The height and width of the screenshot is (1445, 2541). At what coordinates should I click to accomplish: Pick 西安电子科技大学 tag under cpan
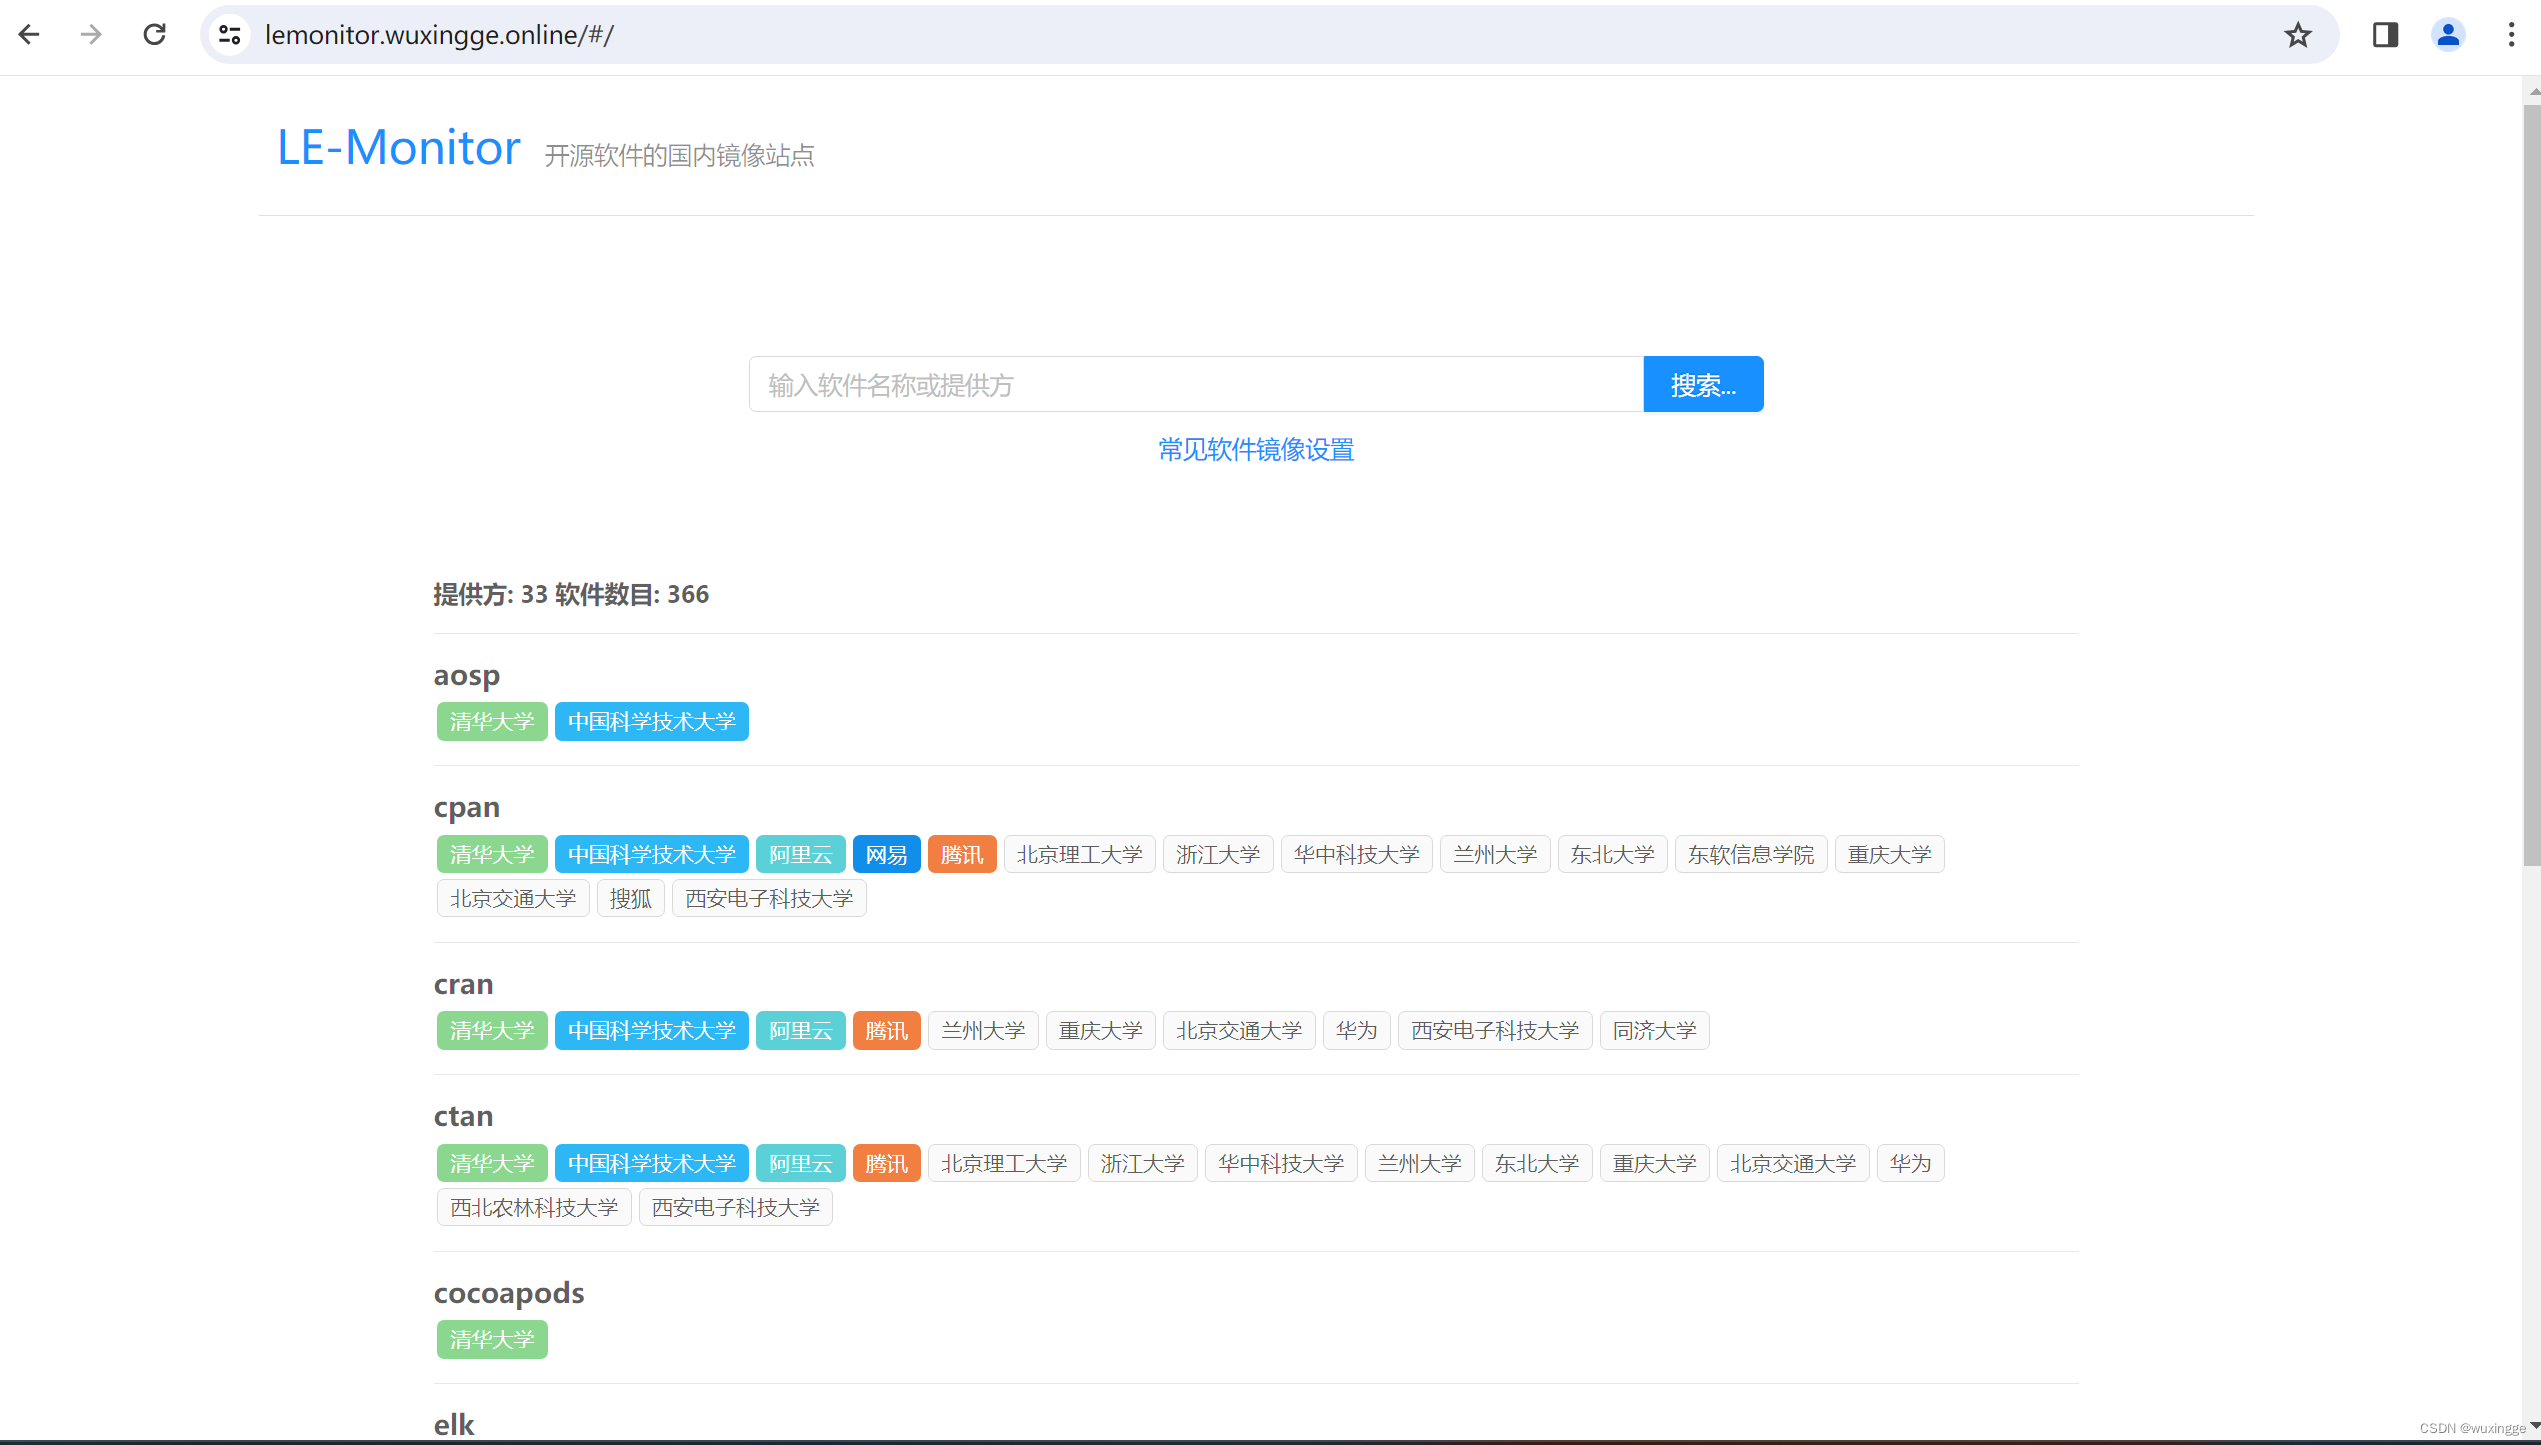[769, 899]
